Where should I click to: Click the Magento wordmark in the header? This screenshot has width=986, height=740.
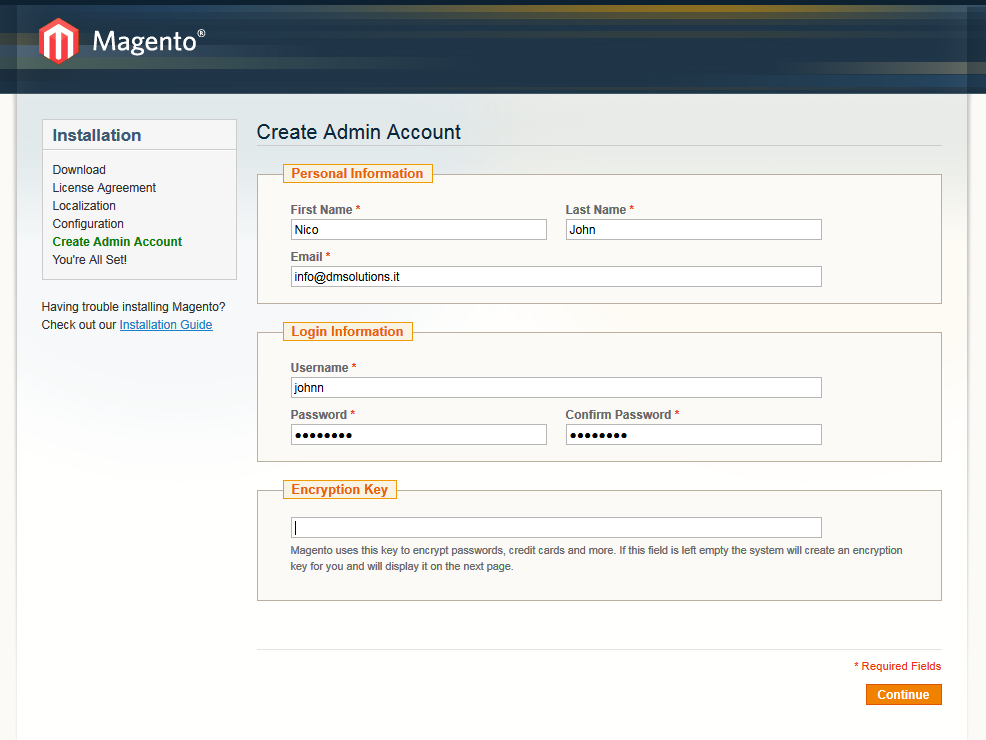[148, 41]
